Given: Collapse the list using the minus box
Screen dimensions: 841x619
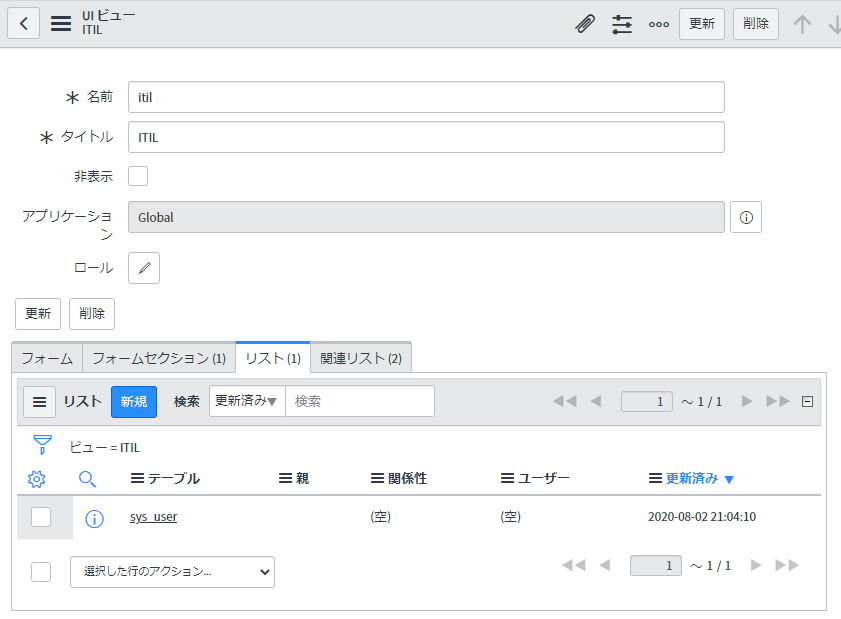Looking at the screenshot, I should coord(807,401).
